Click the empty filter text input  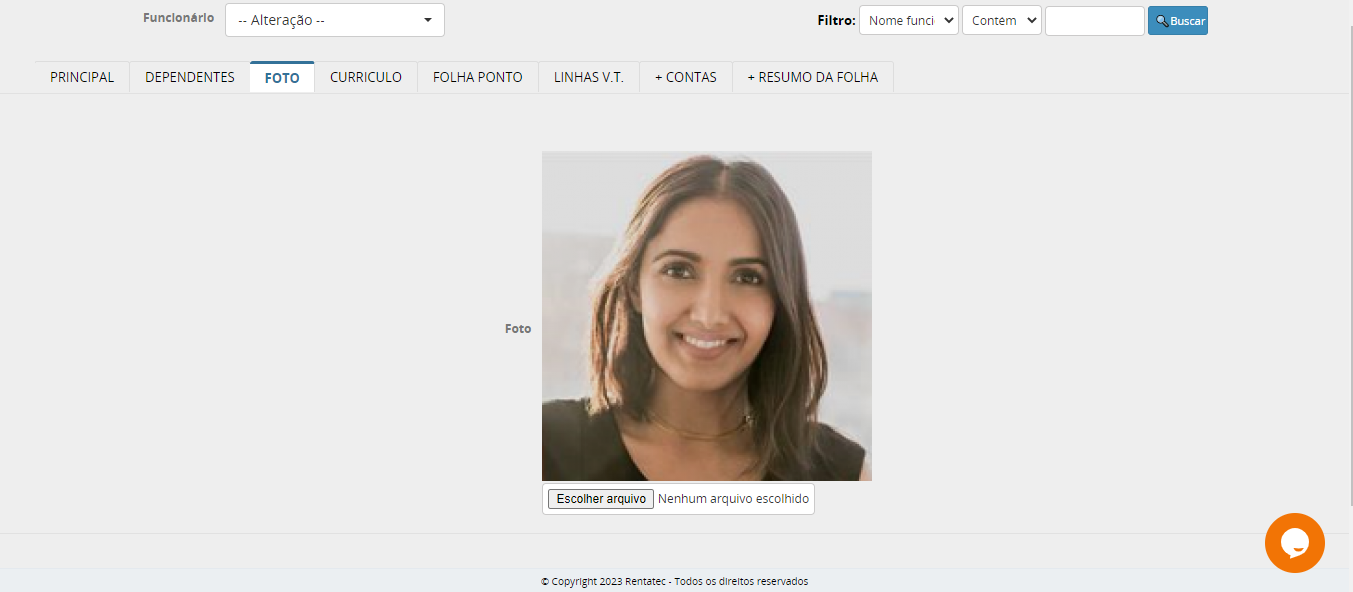pos(1094,21)
